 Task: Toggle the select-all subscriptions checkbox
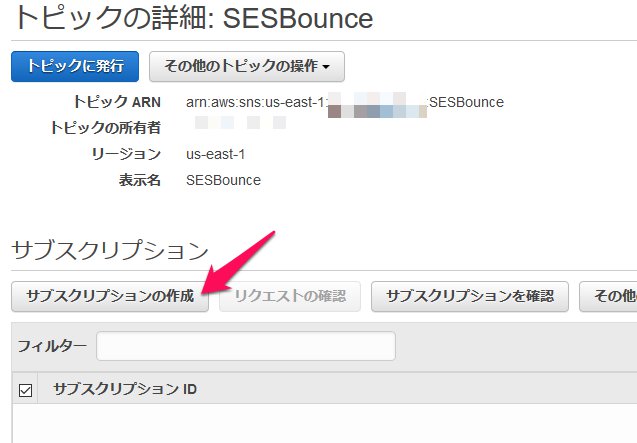click(x=26, y=389)
